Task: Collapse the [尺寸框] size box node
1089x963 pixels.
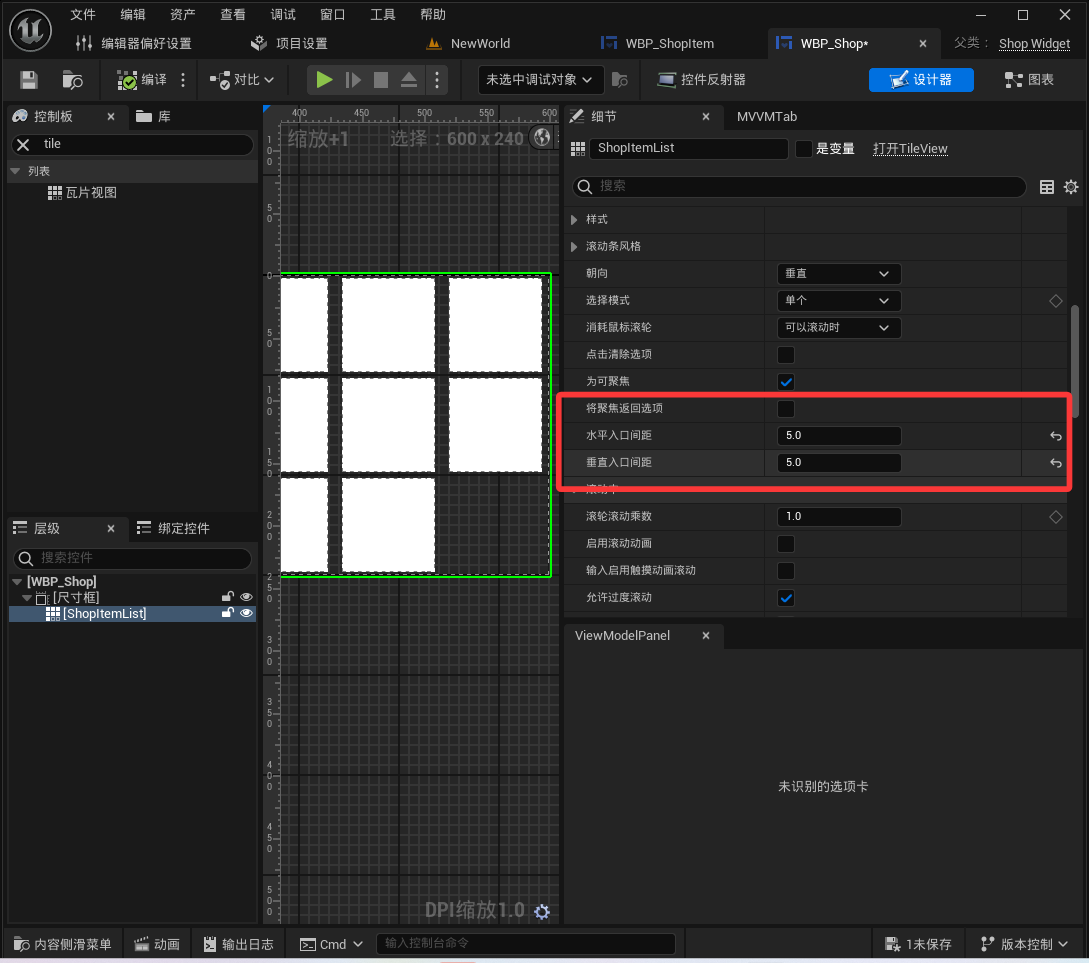Action: pyautogui.click(x=27, y=597)
